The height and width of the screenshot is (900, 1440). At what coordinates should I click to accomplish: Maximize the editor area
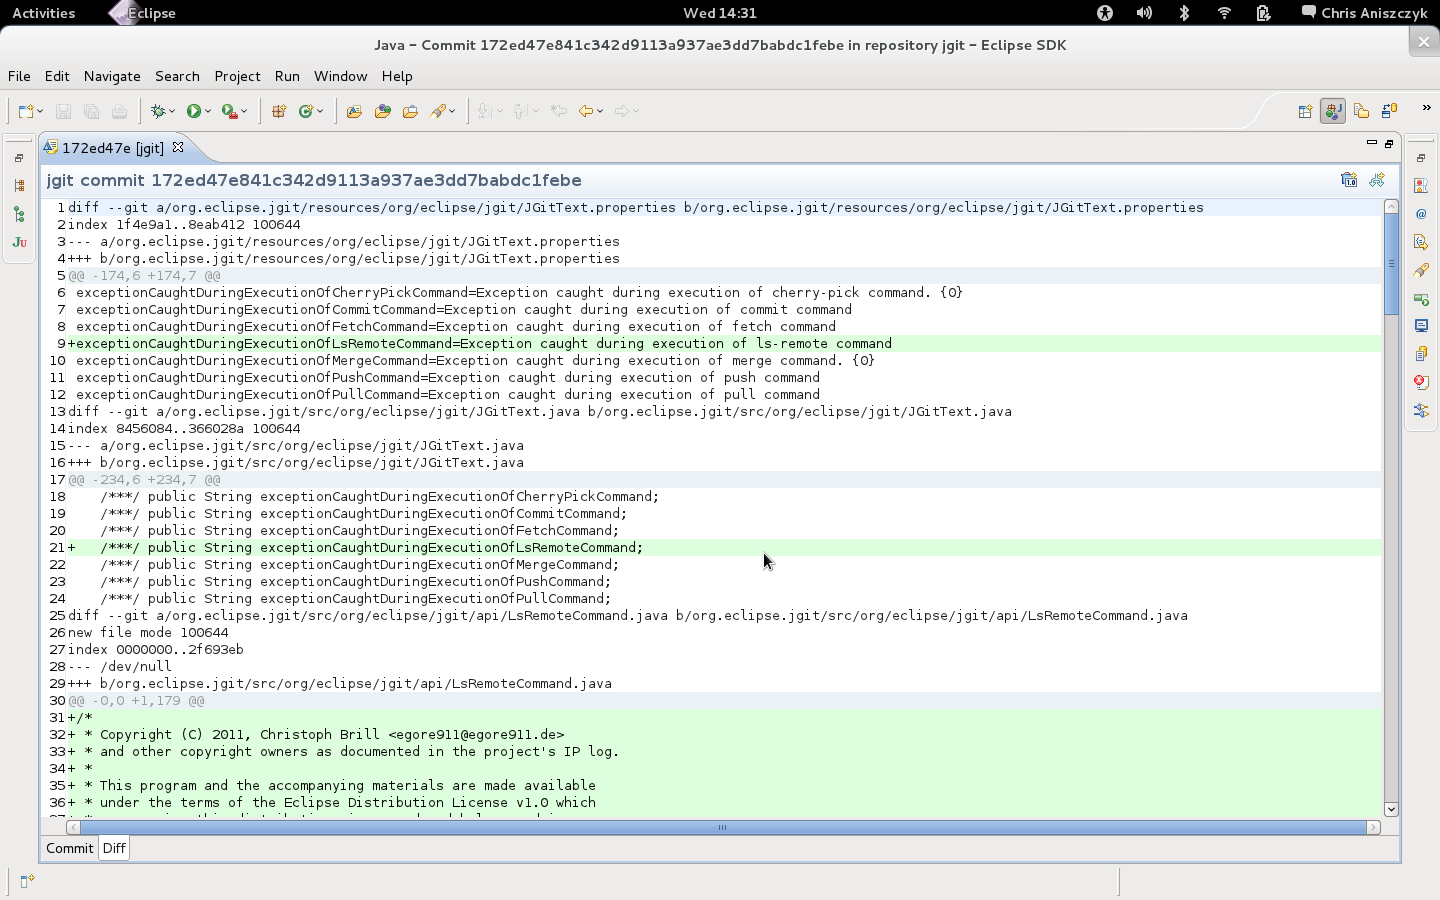point(1389,143)
